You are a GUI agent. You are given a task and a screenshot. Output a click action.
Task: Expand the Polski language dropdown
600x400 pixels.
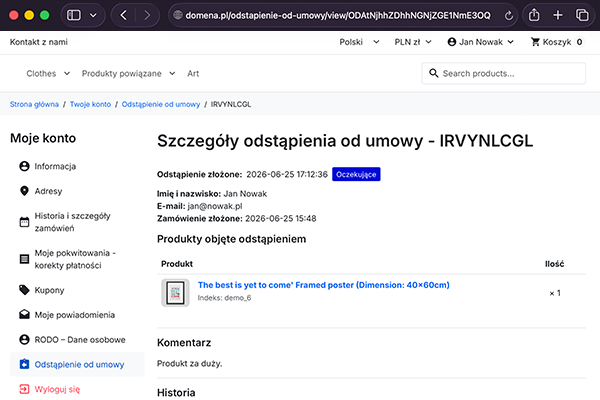click(359, 42)
